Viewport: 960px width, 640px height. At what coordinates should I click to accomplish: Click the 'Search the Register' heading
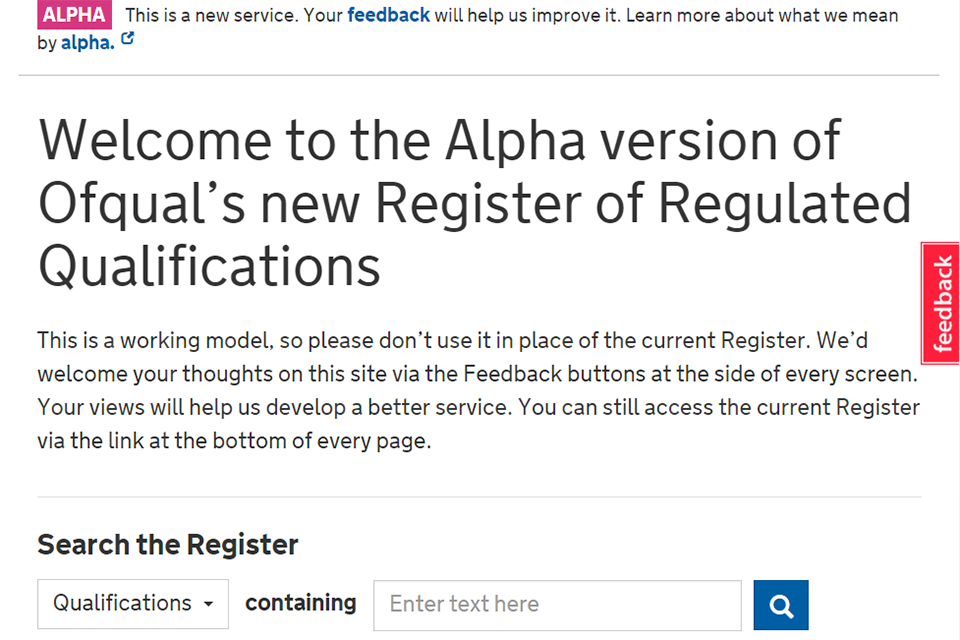pos(167,545)
